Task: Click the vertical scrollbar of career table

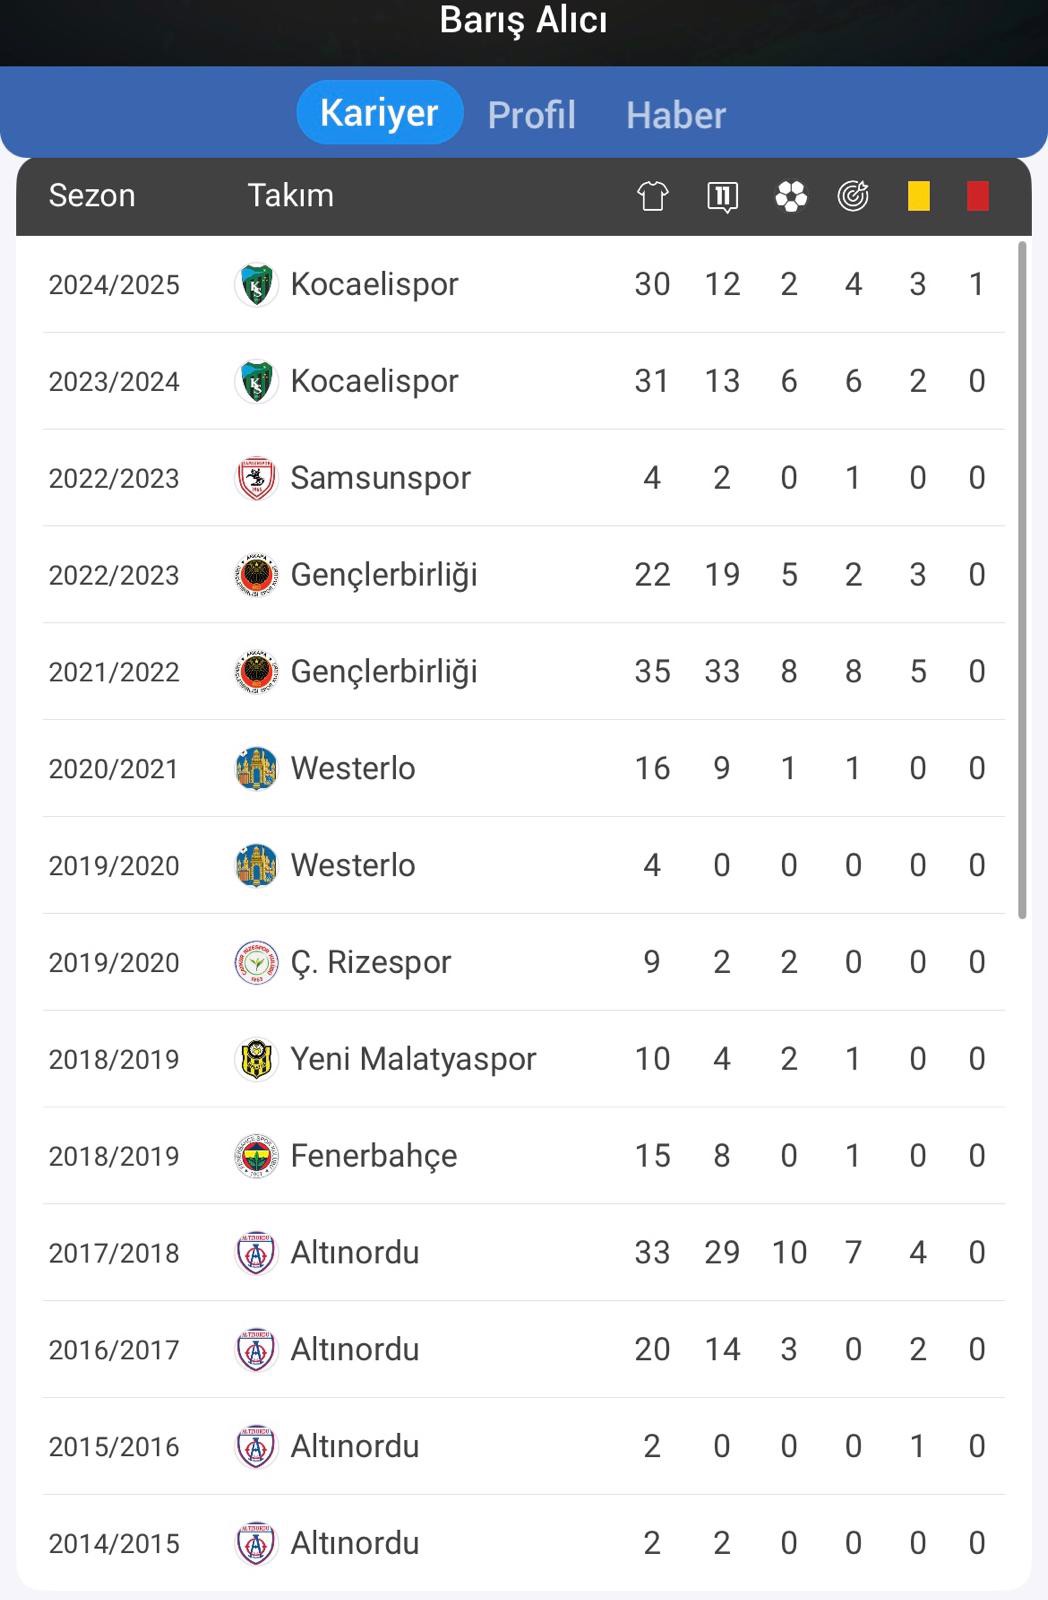Action: click(1022, 579)
